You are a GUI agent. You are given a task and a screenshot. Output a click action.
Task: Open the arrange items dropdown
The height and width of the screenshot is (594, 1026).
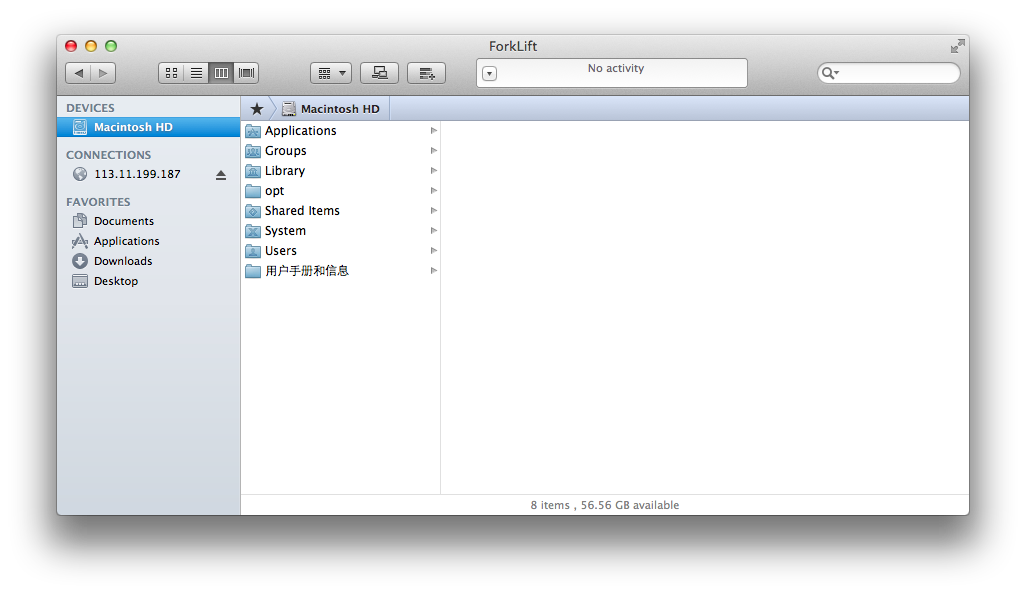tap(331, 73)
